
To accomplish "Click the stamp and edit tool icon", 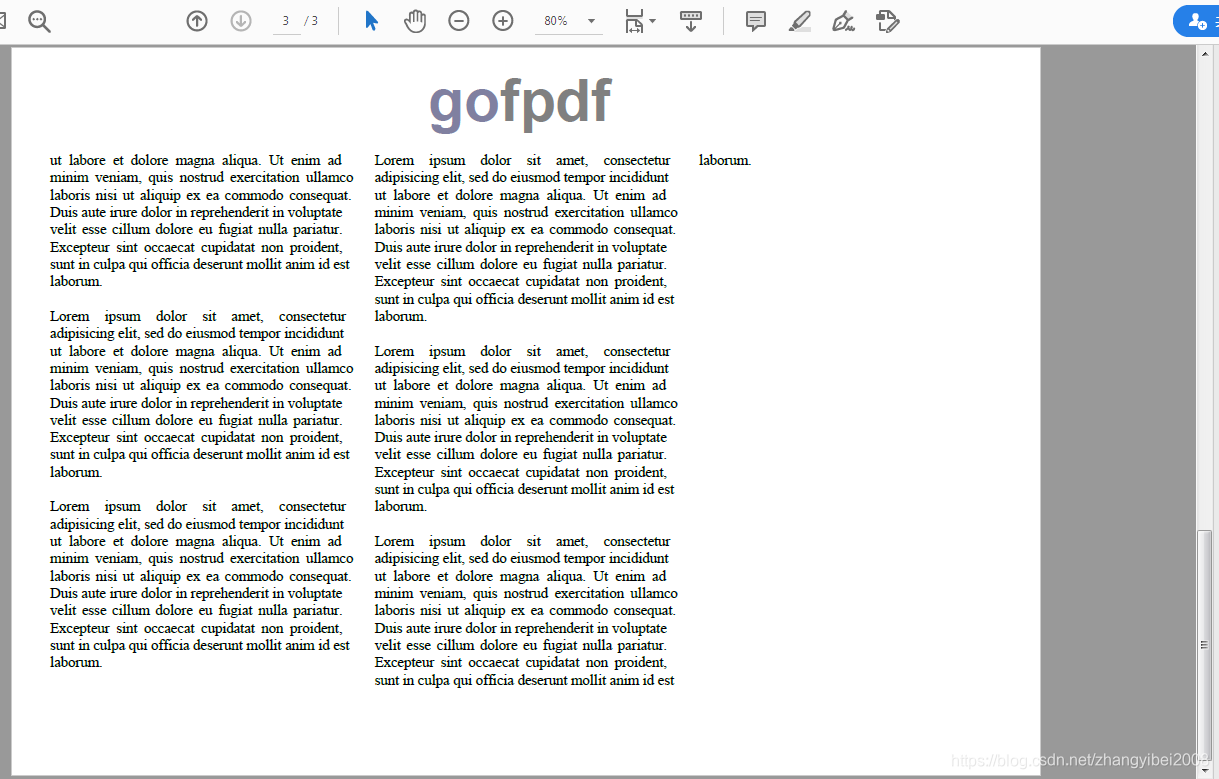I will coord(887,21).
